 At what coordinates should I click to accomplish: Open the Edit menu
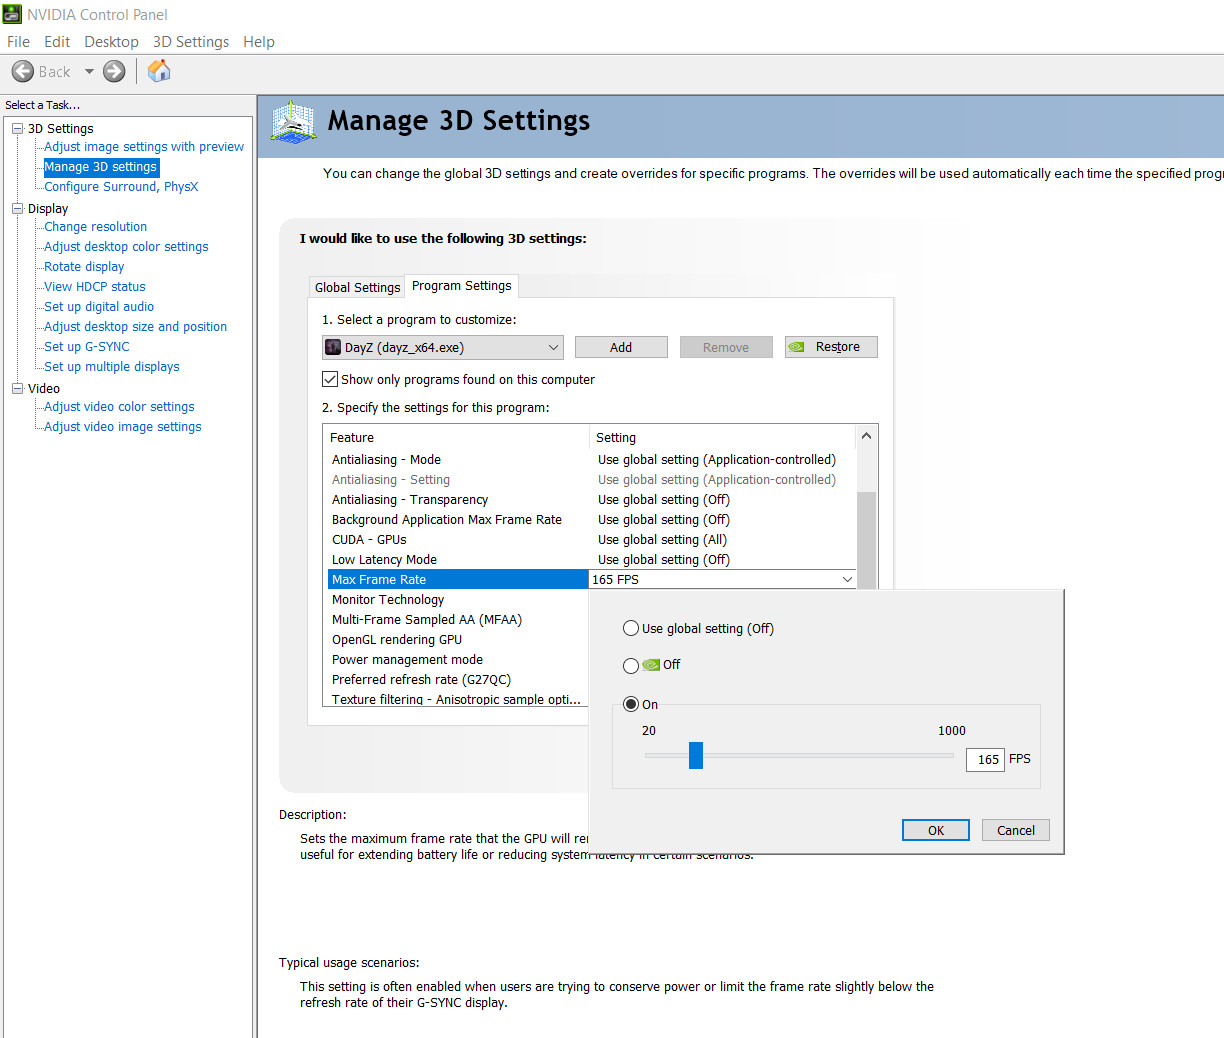point(57,41)
